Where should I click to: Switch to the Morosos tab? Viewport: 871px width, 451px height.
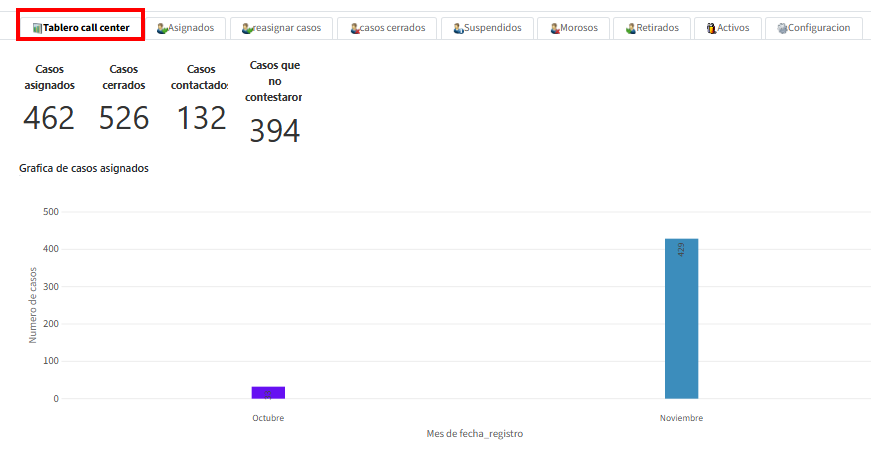point(579,28)
